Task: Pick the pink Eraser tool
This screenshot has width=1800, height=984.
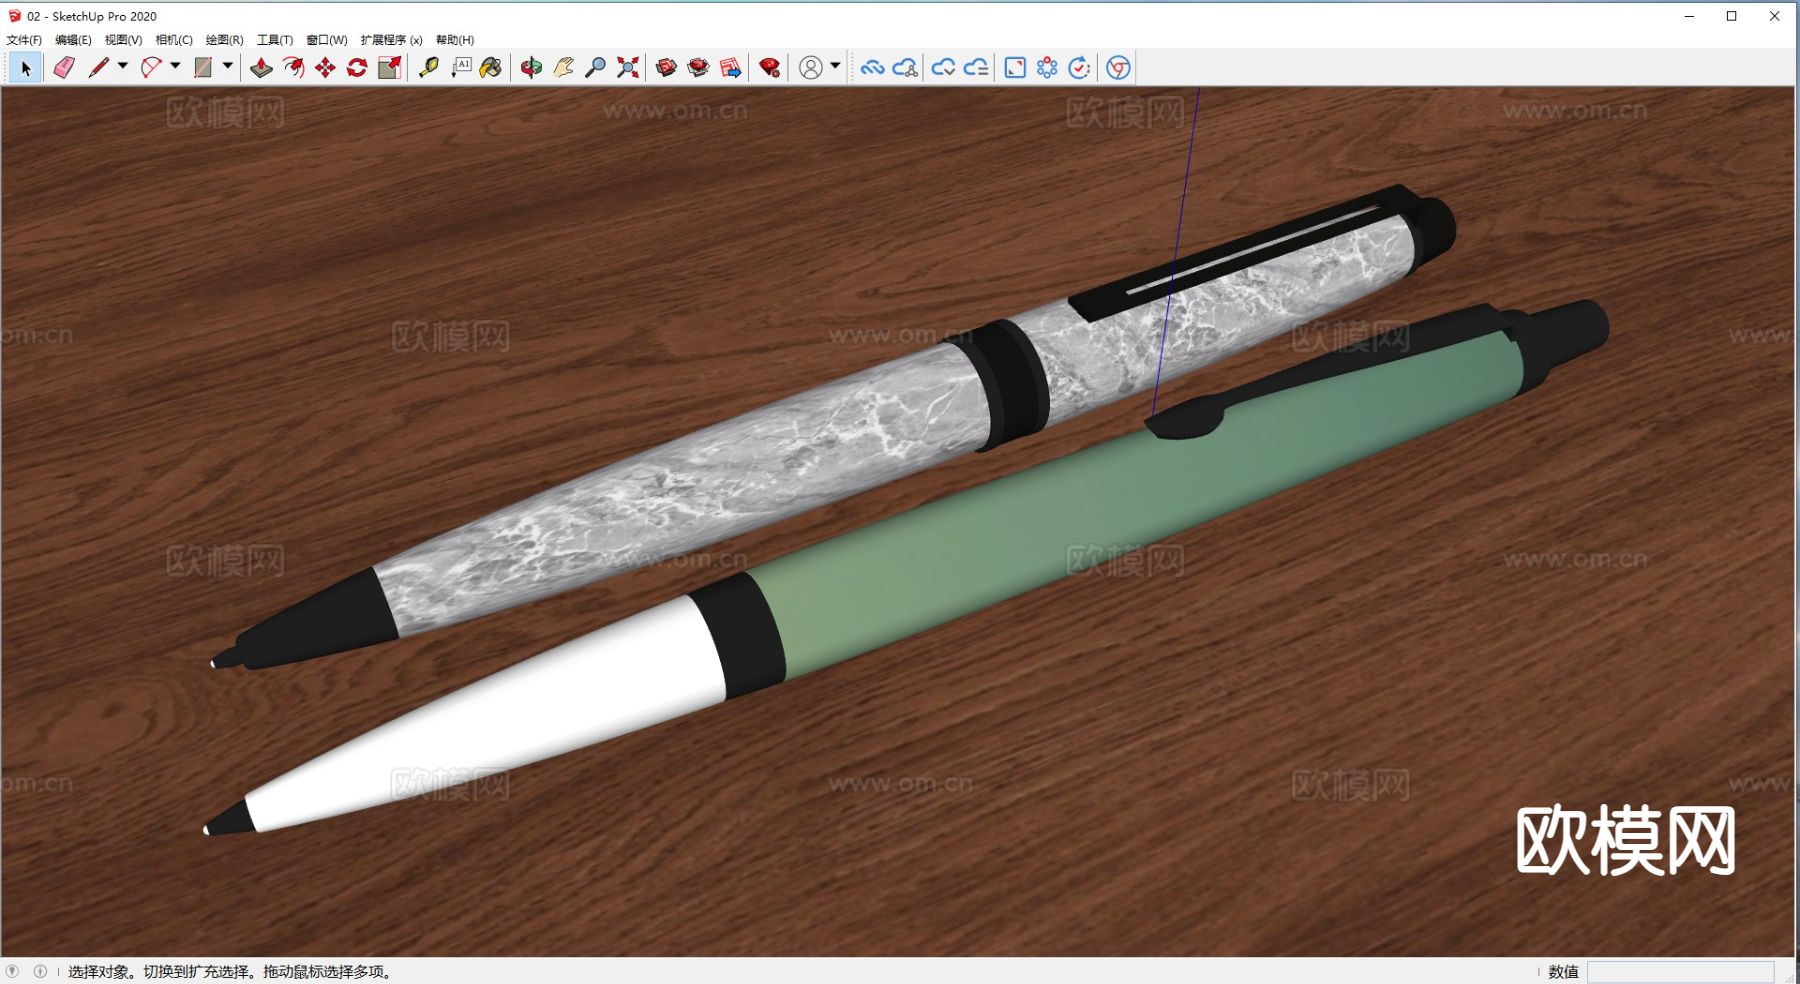Action: click(x=64, y=68)
